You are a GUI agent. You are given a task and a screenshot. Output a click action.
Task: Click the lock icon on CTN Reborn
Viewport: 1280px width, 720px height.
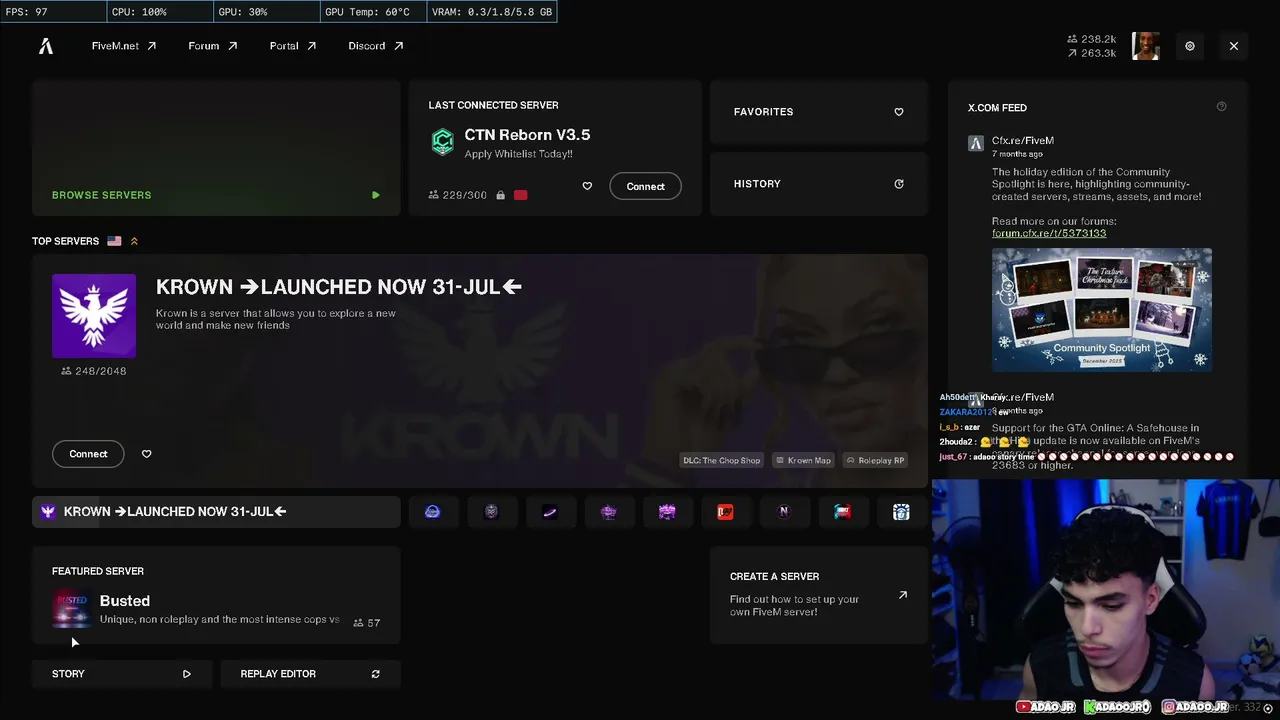(x=499, y=195)
